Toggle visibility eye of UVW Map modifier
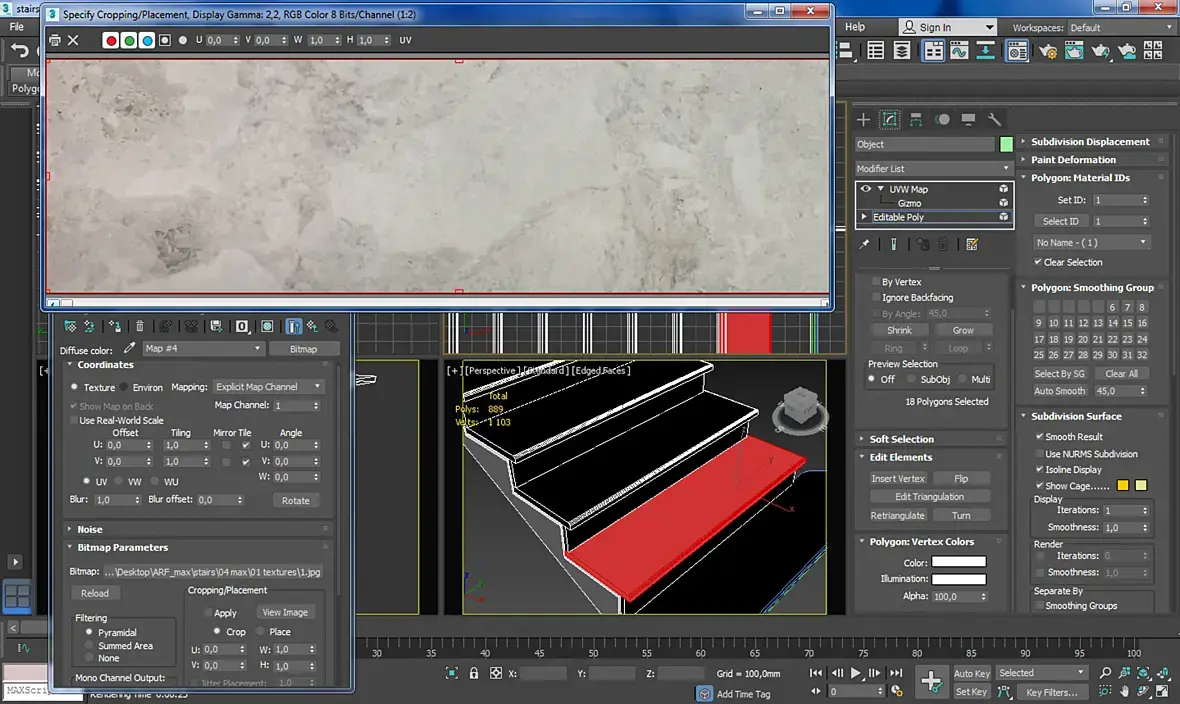 click(x=866, y=189)
